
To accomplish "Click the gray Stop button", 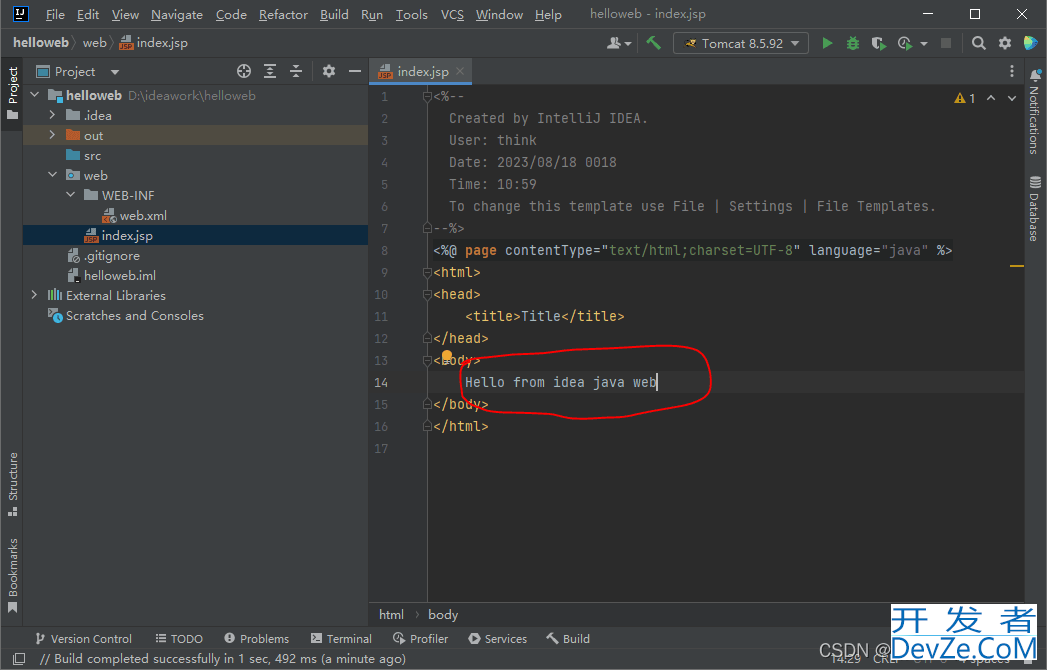I will [x=946, y=43].
